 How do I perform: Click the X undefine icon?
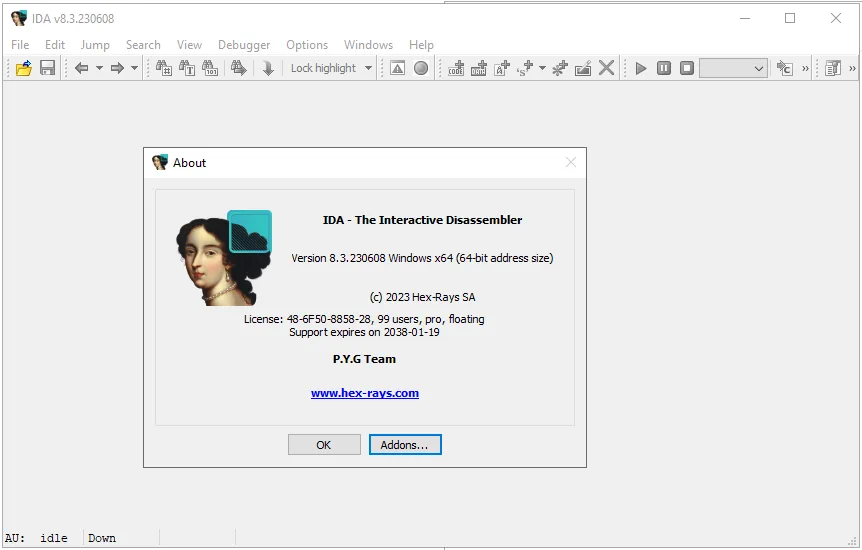pos(606,68)
